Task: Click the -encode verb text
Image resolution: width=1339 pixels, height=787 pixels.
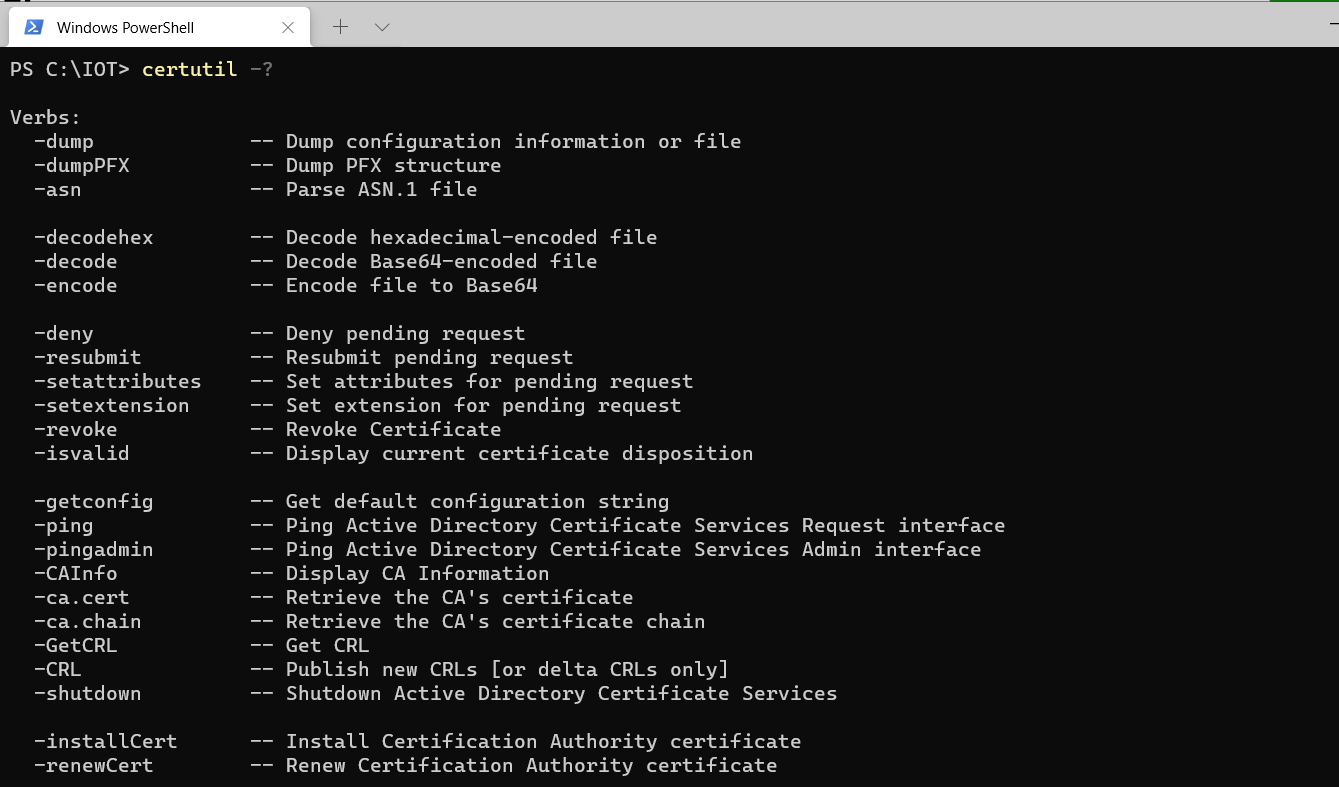Action: click(x=76, y=285)
